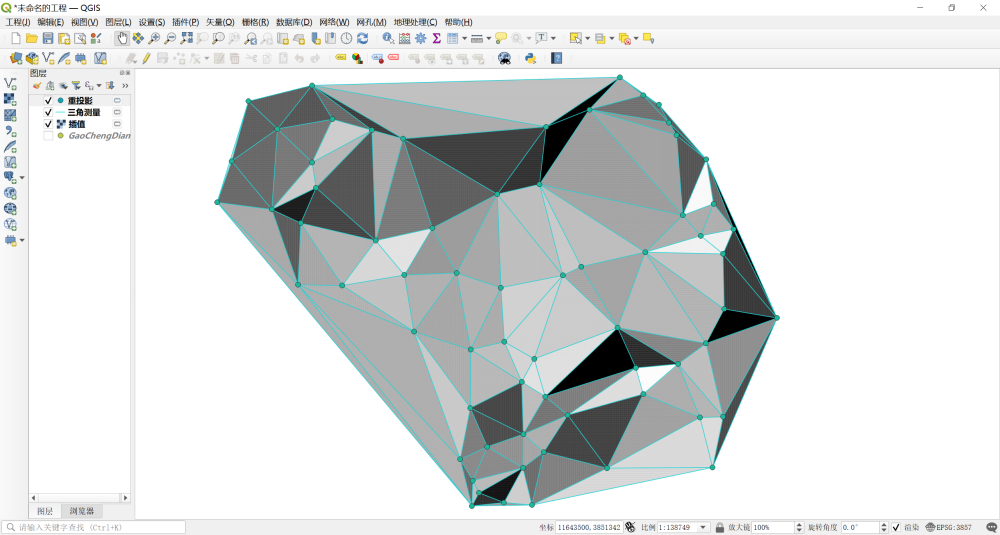
Task: Click Add WMS Layer globe in sidebar
Action: (10, 193)
